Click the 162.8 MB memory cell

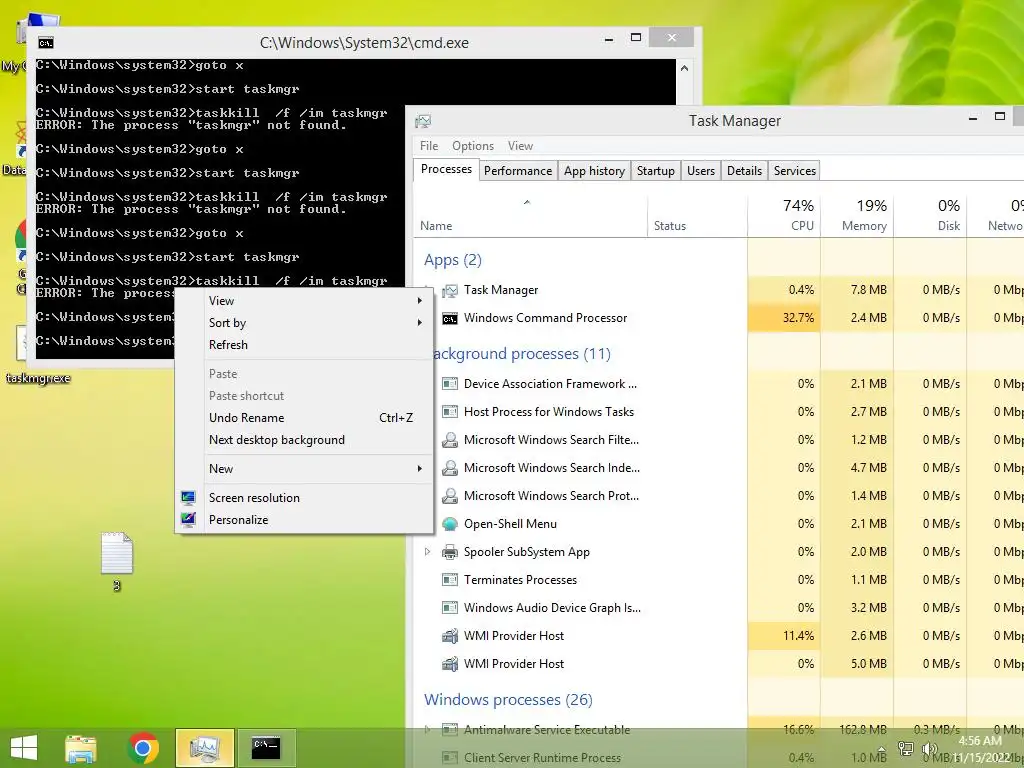857,729
